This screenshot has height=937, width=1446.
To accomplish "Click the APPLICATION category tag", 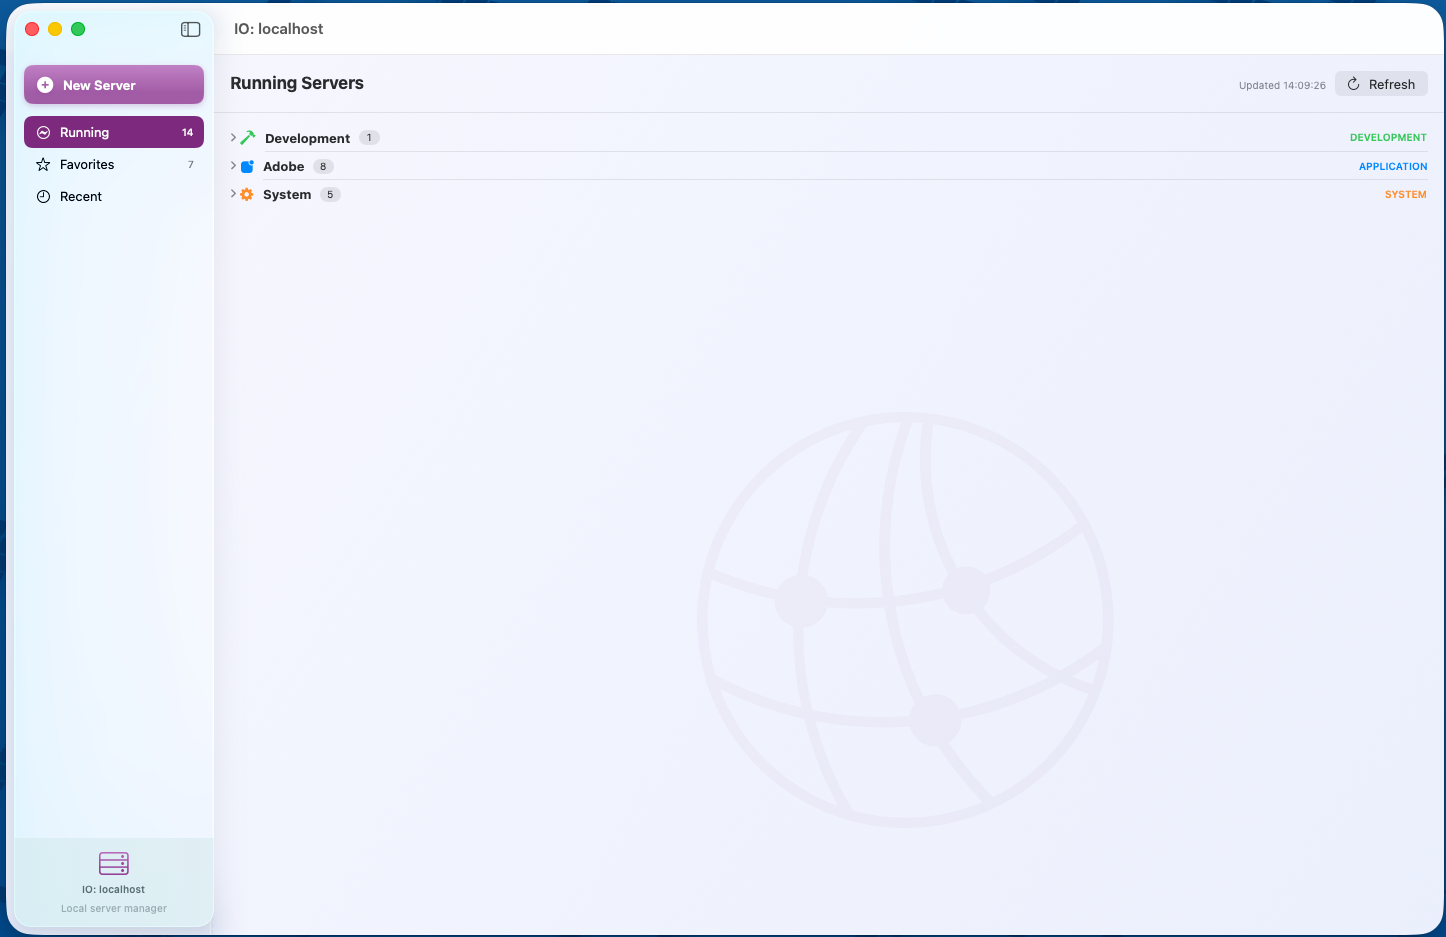I will click(1393, 166).
